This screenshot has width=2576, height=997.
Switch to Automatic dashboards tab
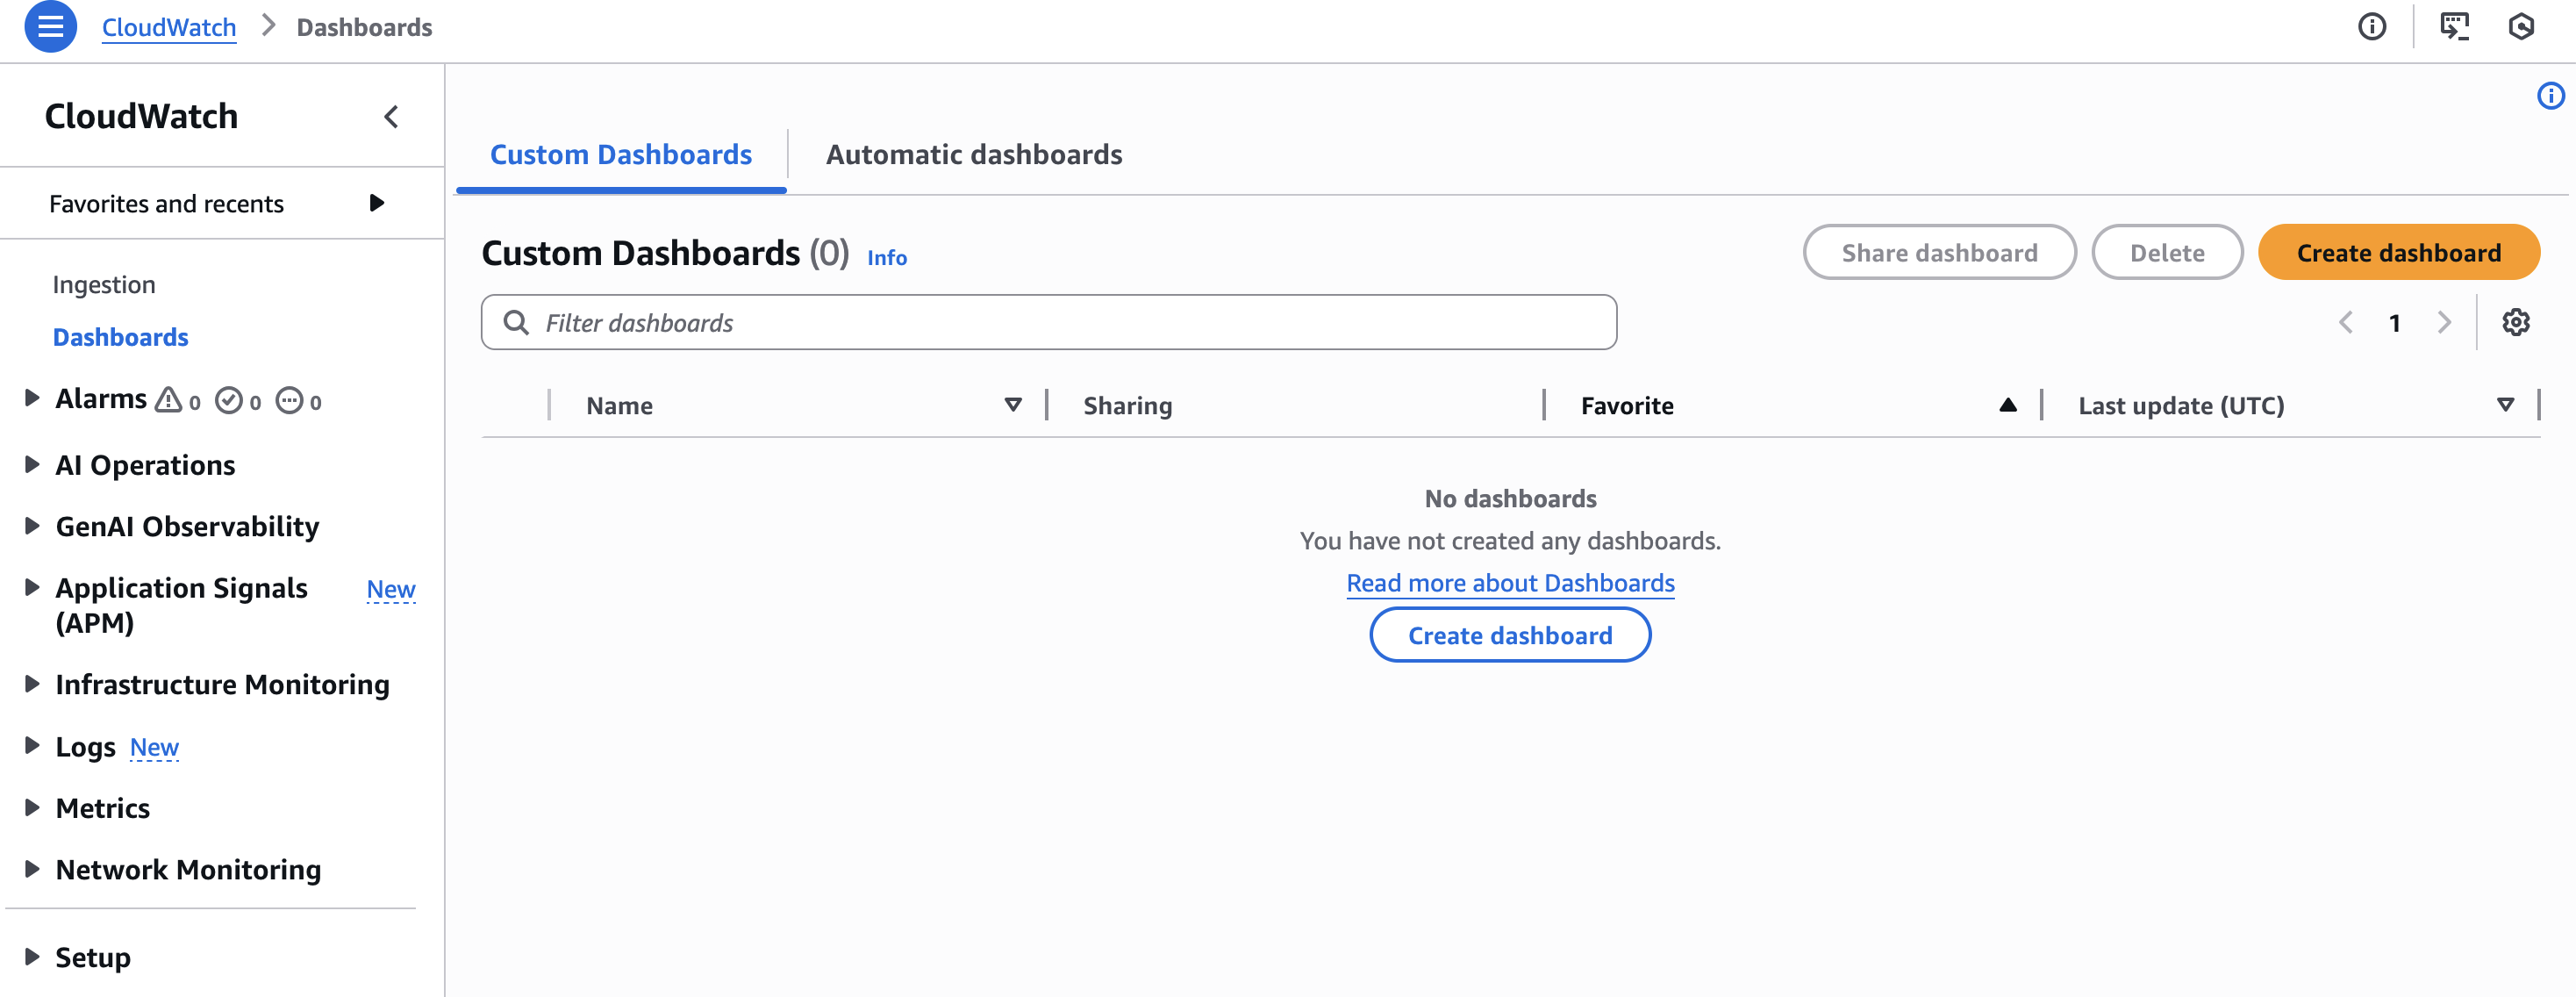[x=973, y=155]
